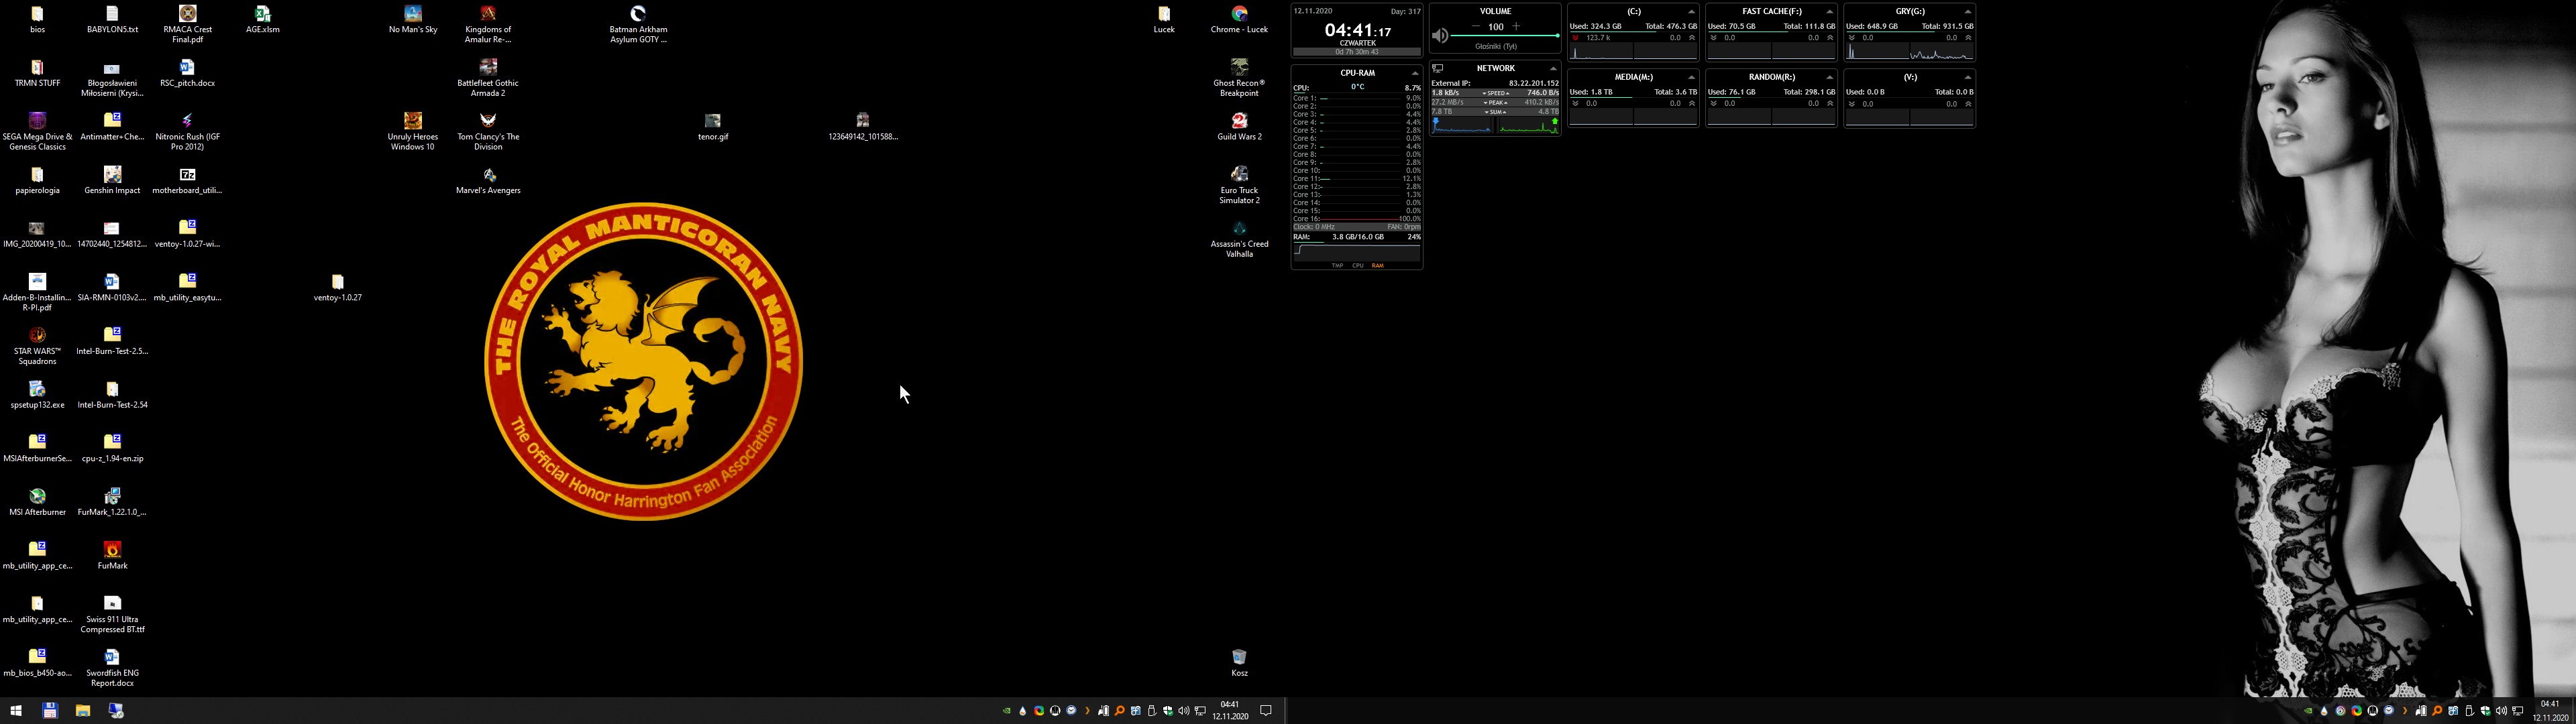Open the Kosz recycle bin
Image resolution: width=2576 pixels, height=724 pixels.
1239,658
